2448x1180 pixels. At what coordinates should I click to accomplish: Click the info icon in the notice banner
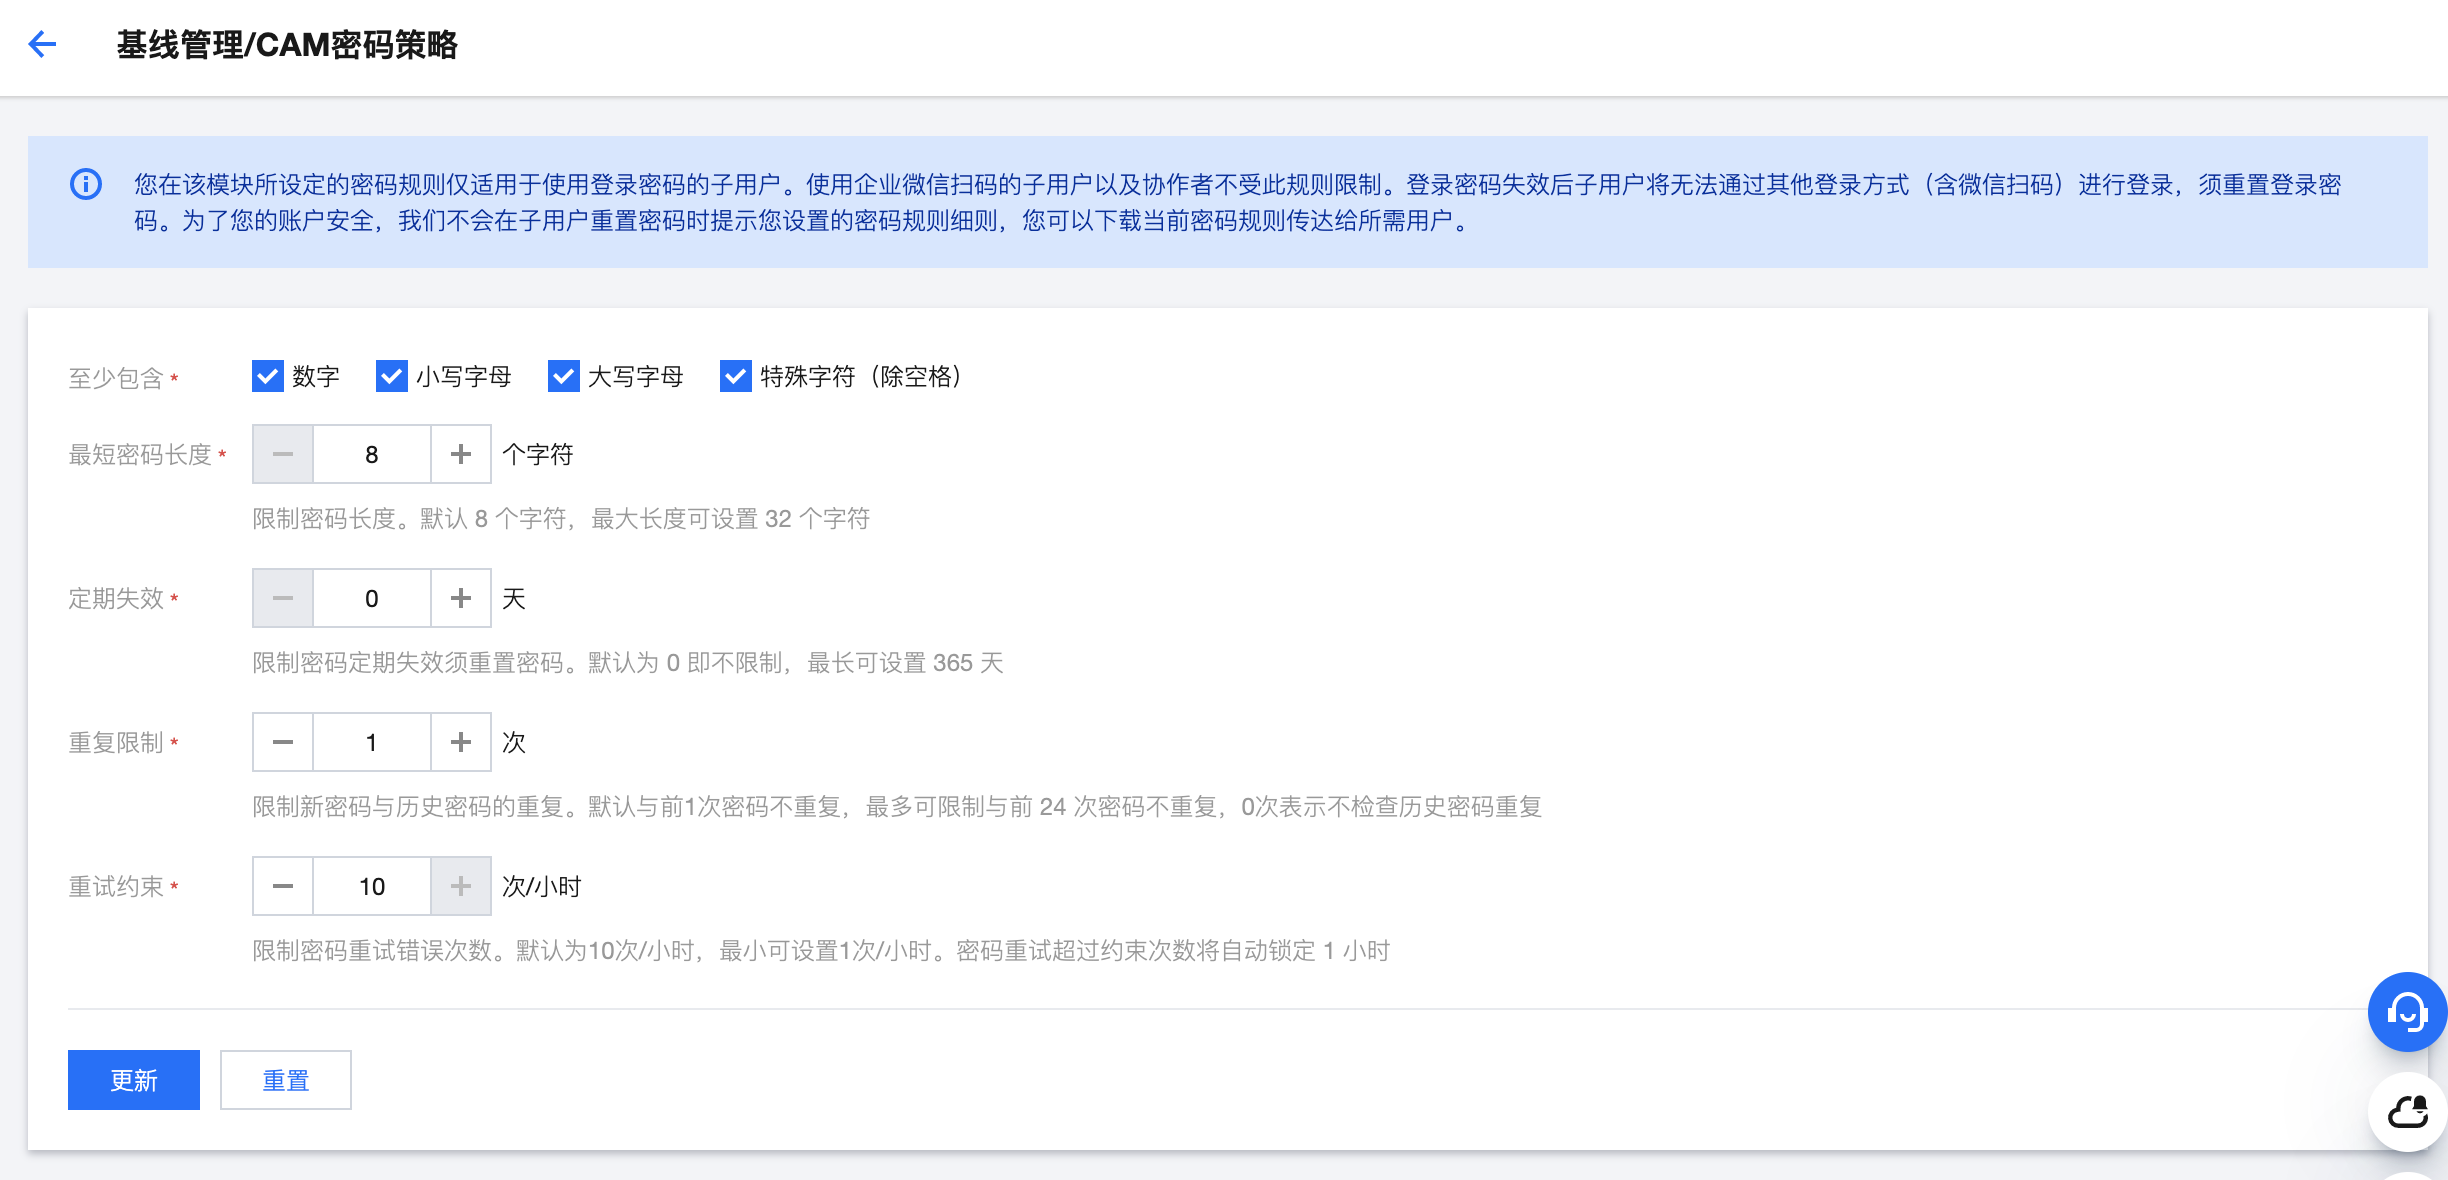pyautogui.click(x=86, y=184)
